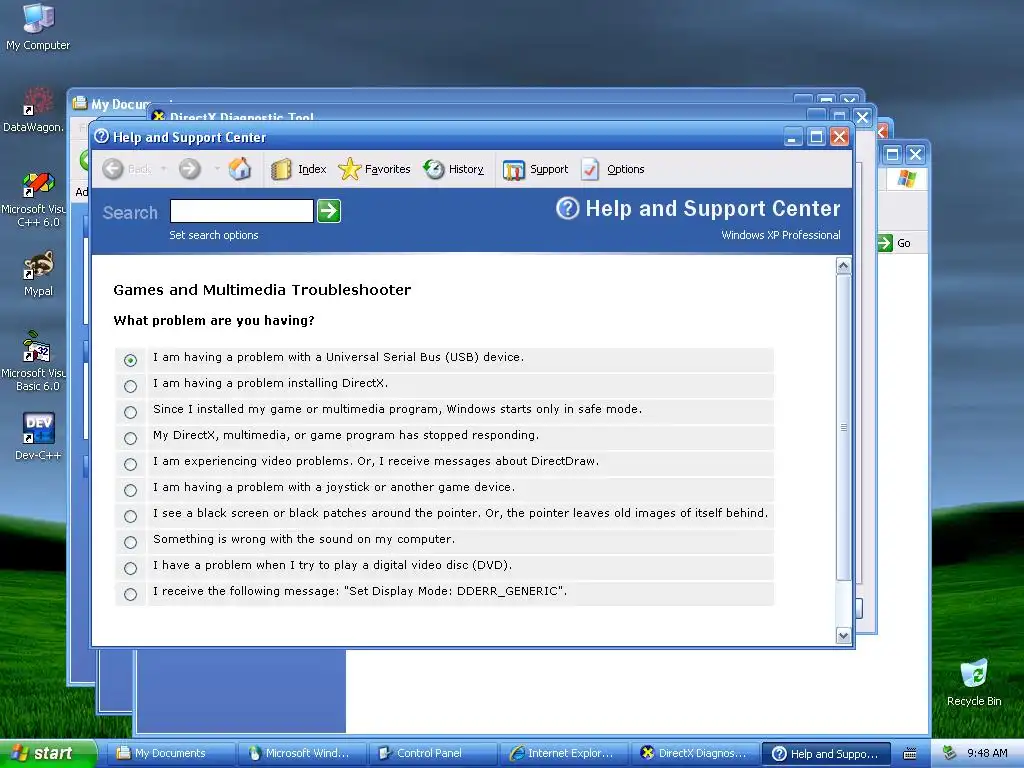
Task: Click Set search options link
Action: click(214, 235)
